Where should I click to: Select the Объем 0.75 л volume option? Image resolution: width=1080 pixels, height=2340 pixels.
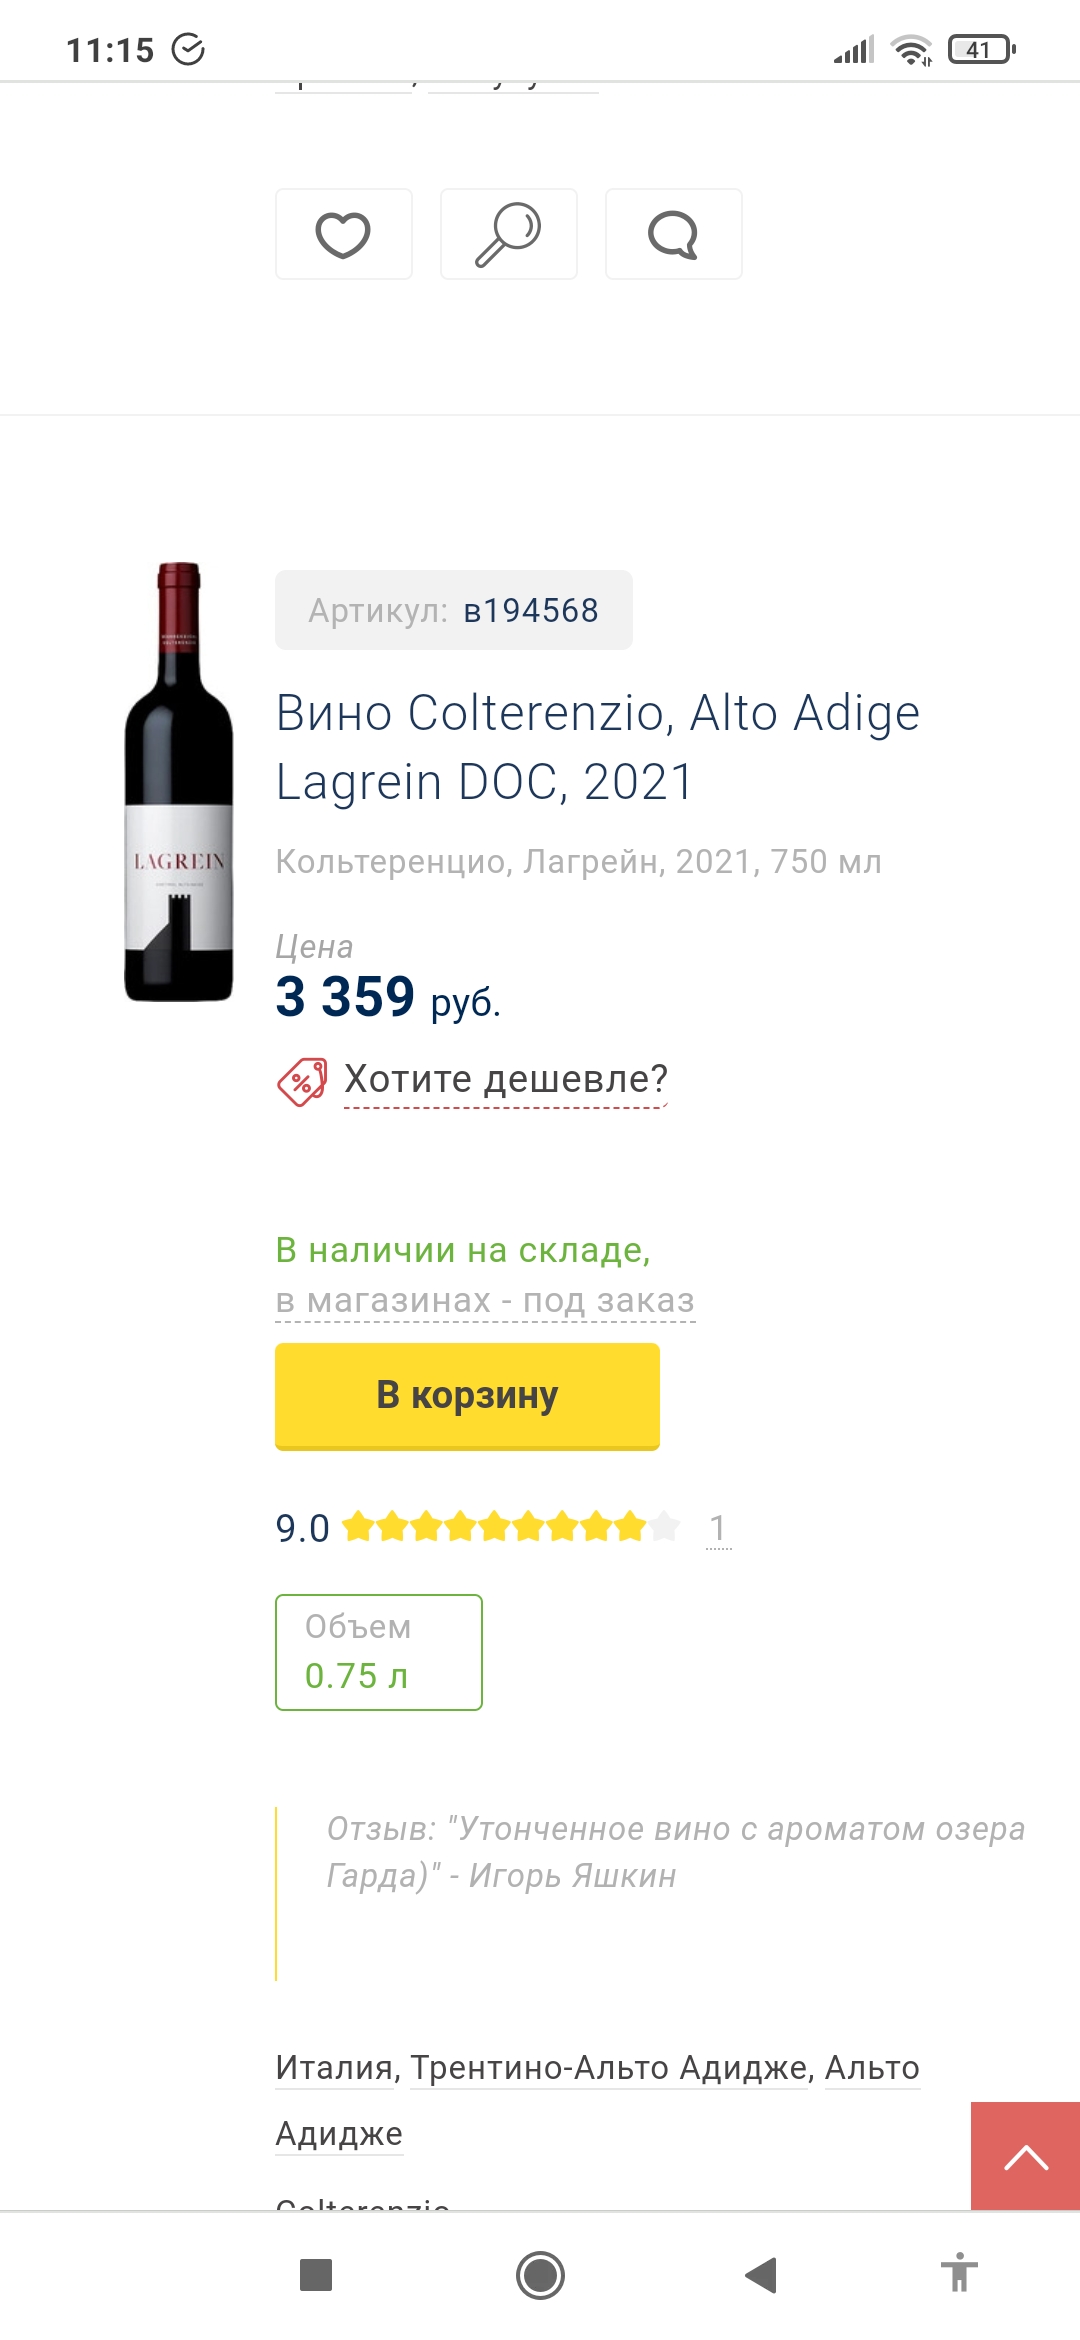[378, 1652]
